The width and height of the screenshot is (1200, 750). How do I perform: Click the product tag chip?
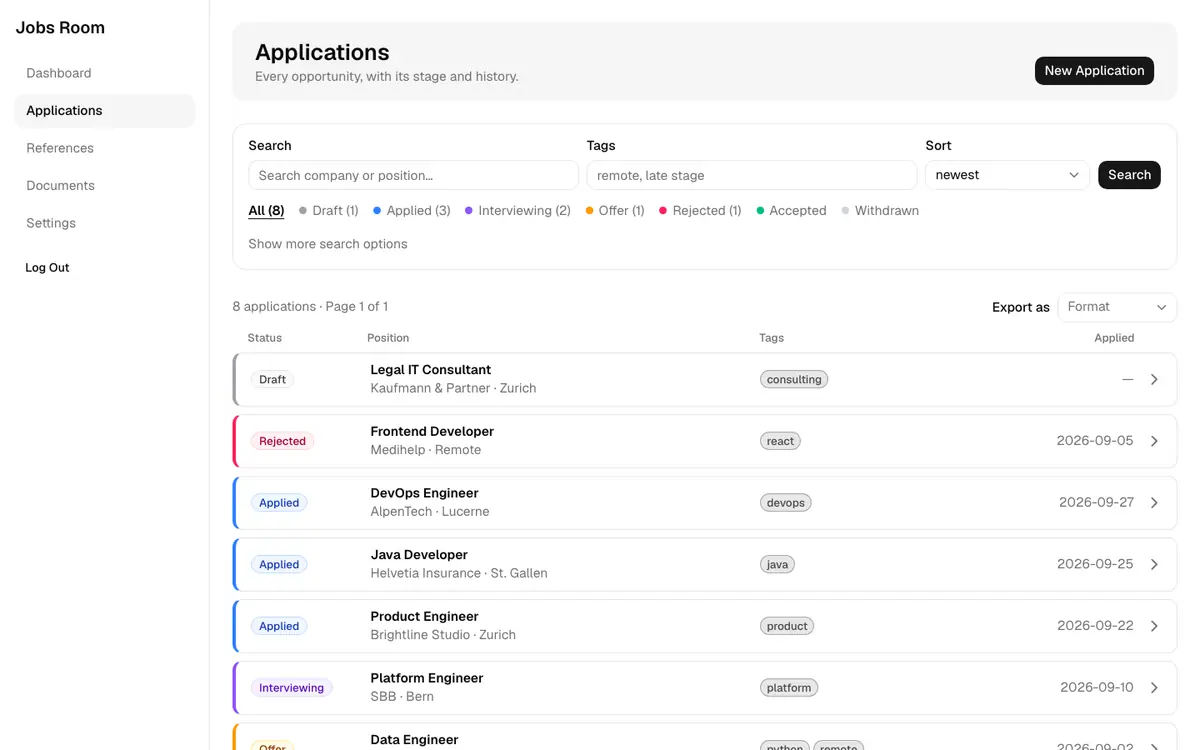787,626
